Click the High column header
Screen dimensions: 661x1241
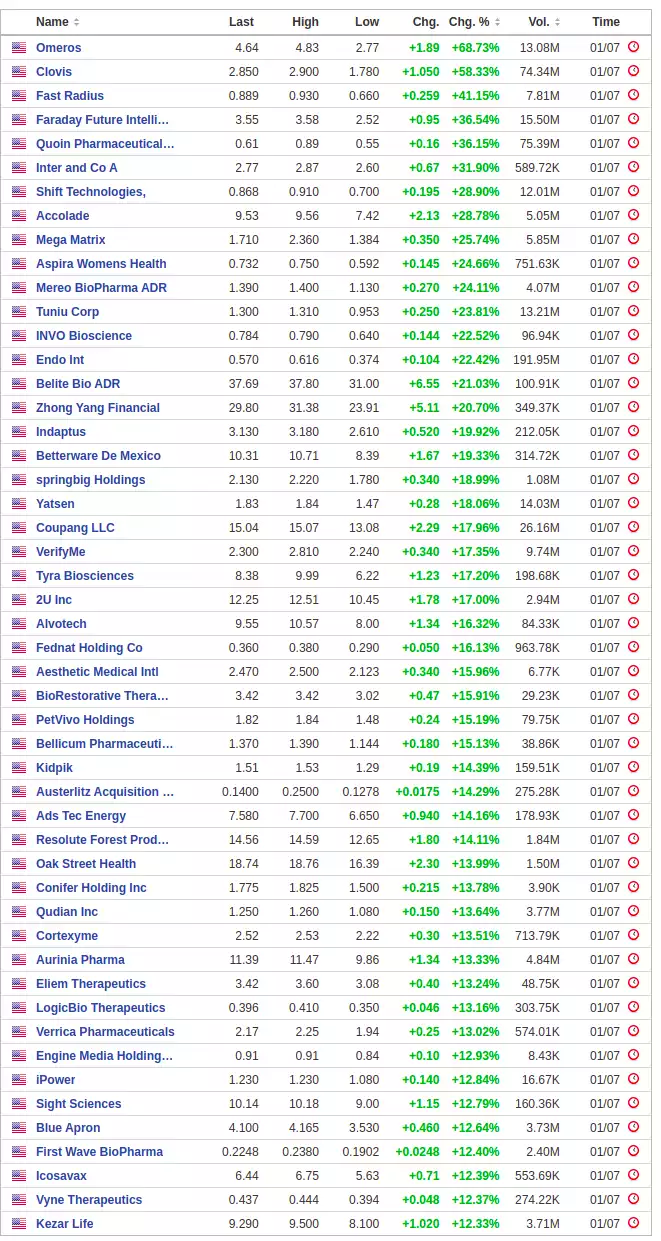[305, 22]
